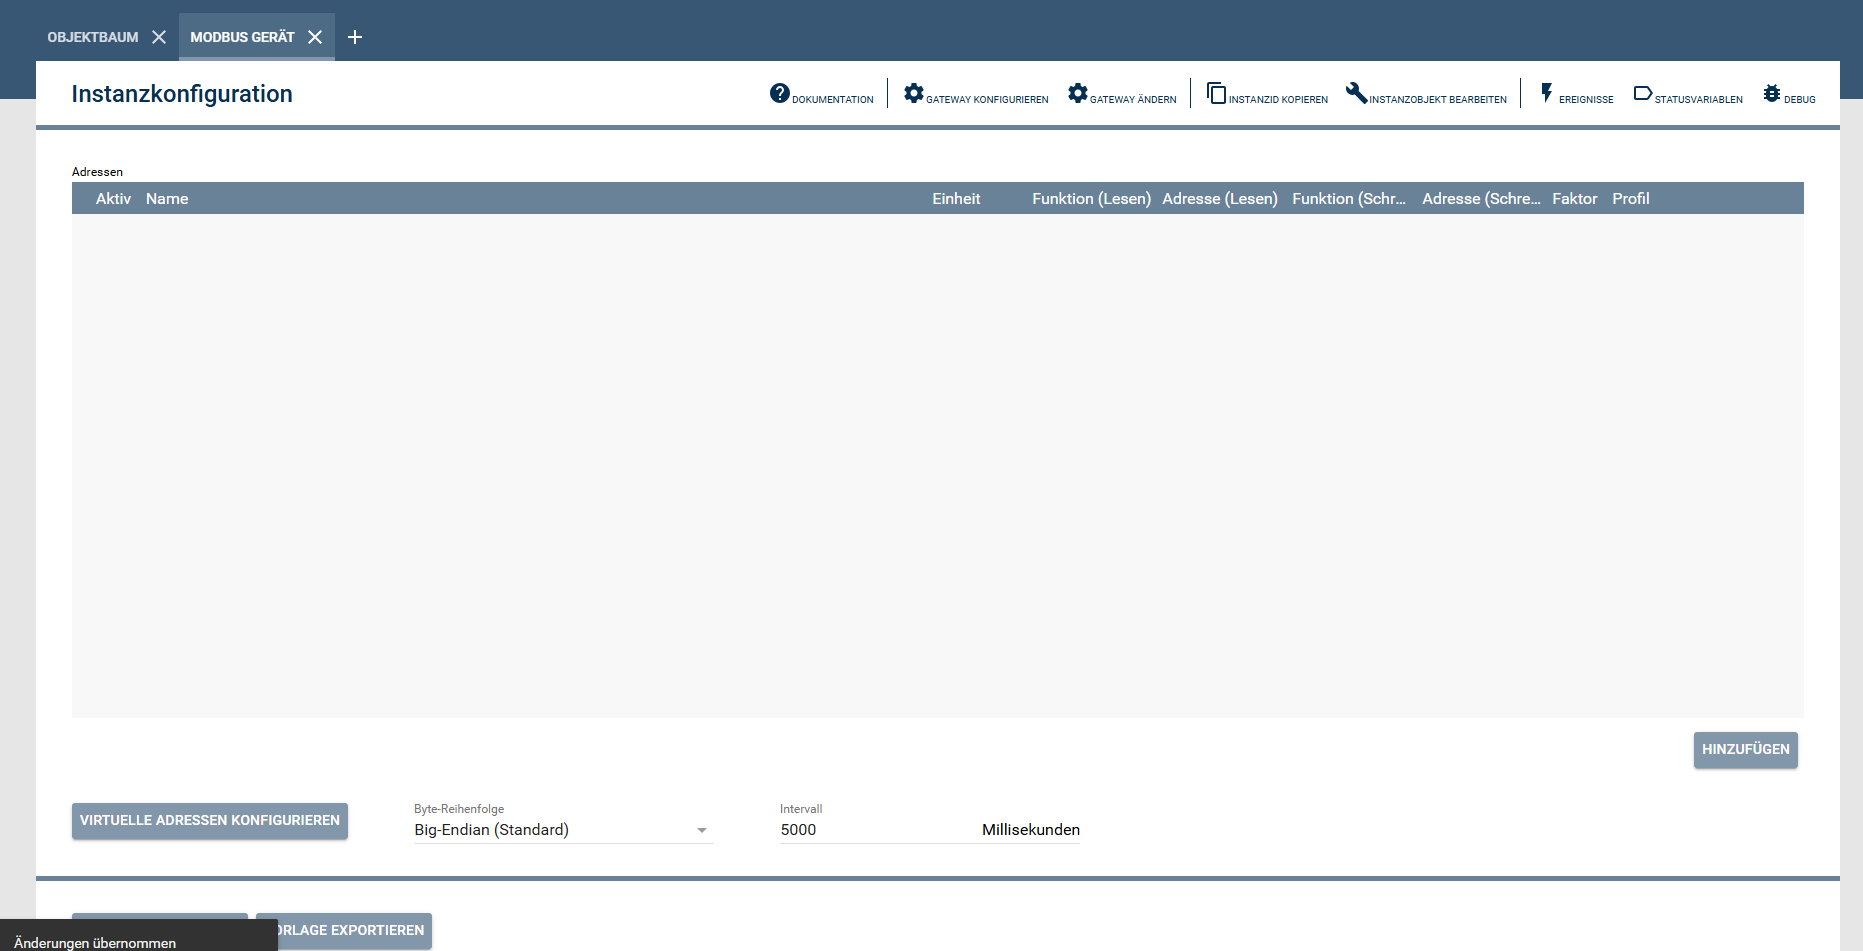The height and width of the screenshot is (951, 1863).
Task: Click Virtuelle Adressen konfigurieren button
Action: [210, 820]
